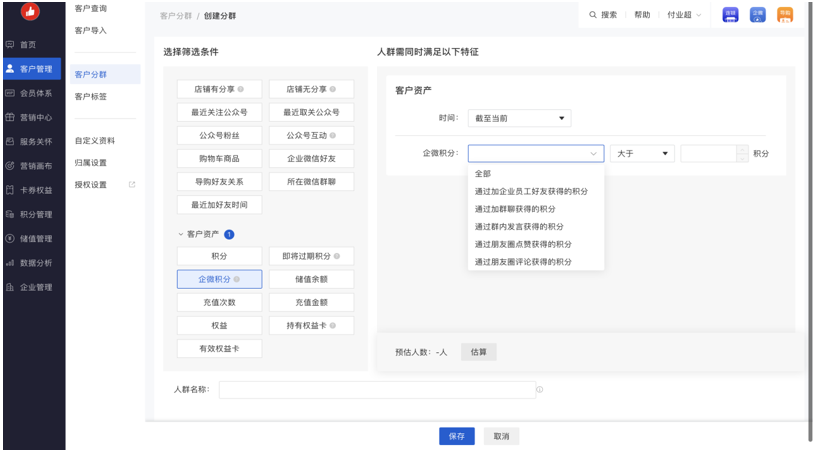Image resolution: width=820 pixels, height=456 pixels.
Task: Click info icon next to 即将过期积分
Action: pos(337,256)
